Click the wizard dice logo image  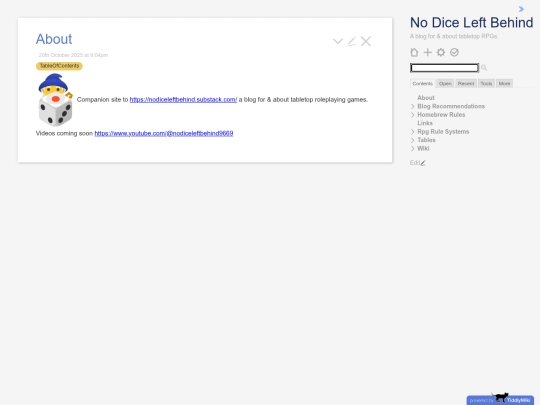55,100
